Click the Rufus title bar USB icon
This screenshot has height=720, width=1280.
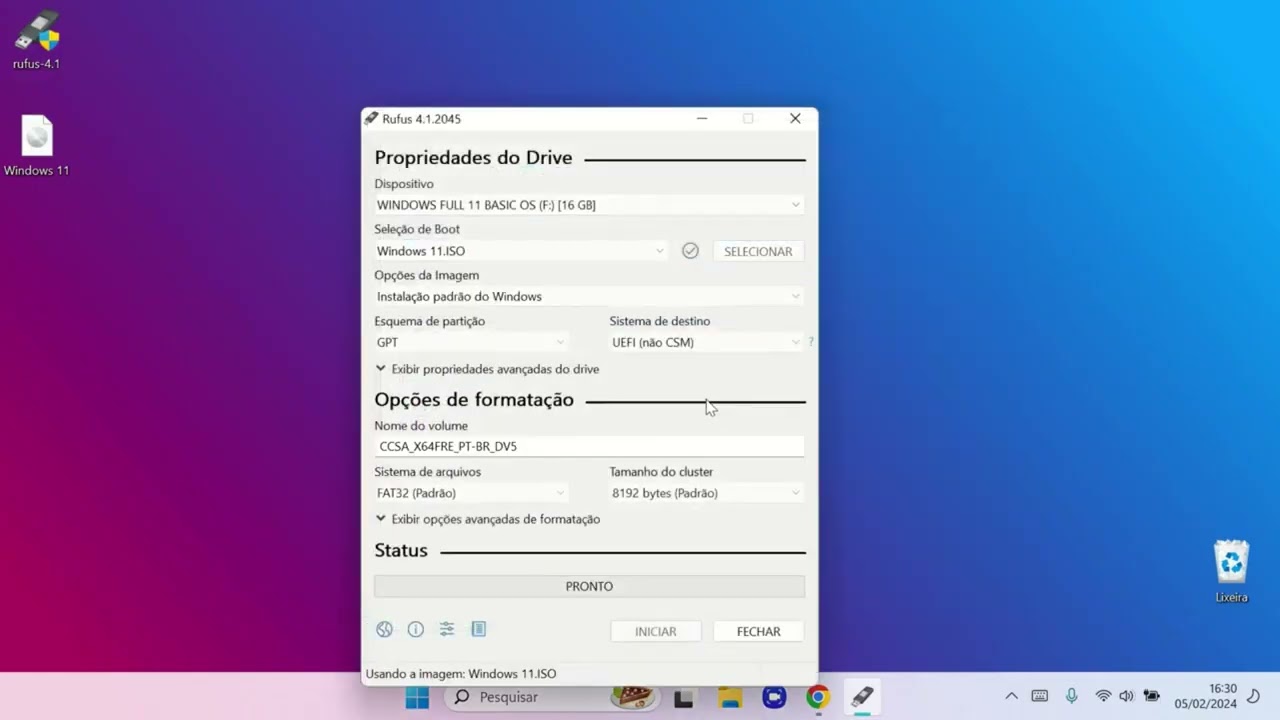pyautogui.click(x=371, y=118)
